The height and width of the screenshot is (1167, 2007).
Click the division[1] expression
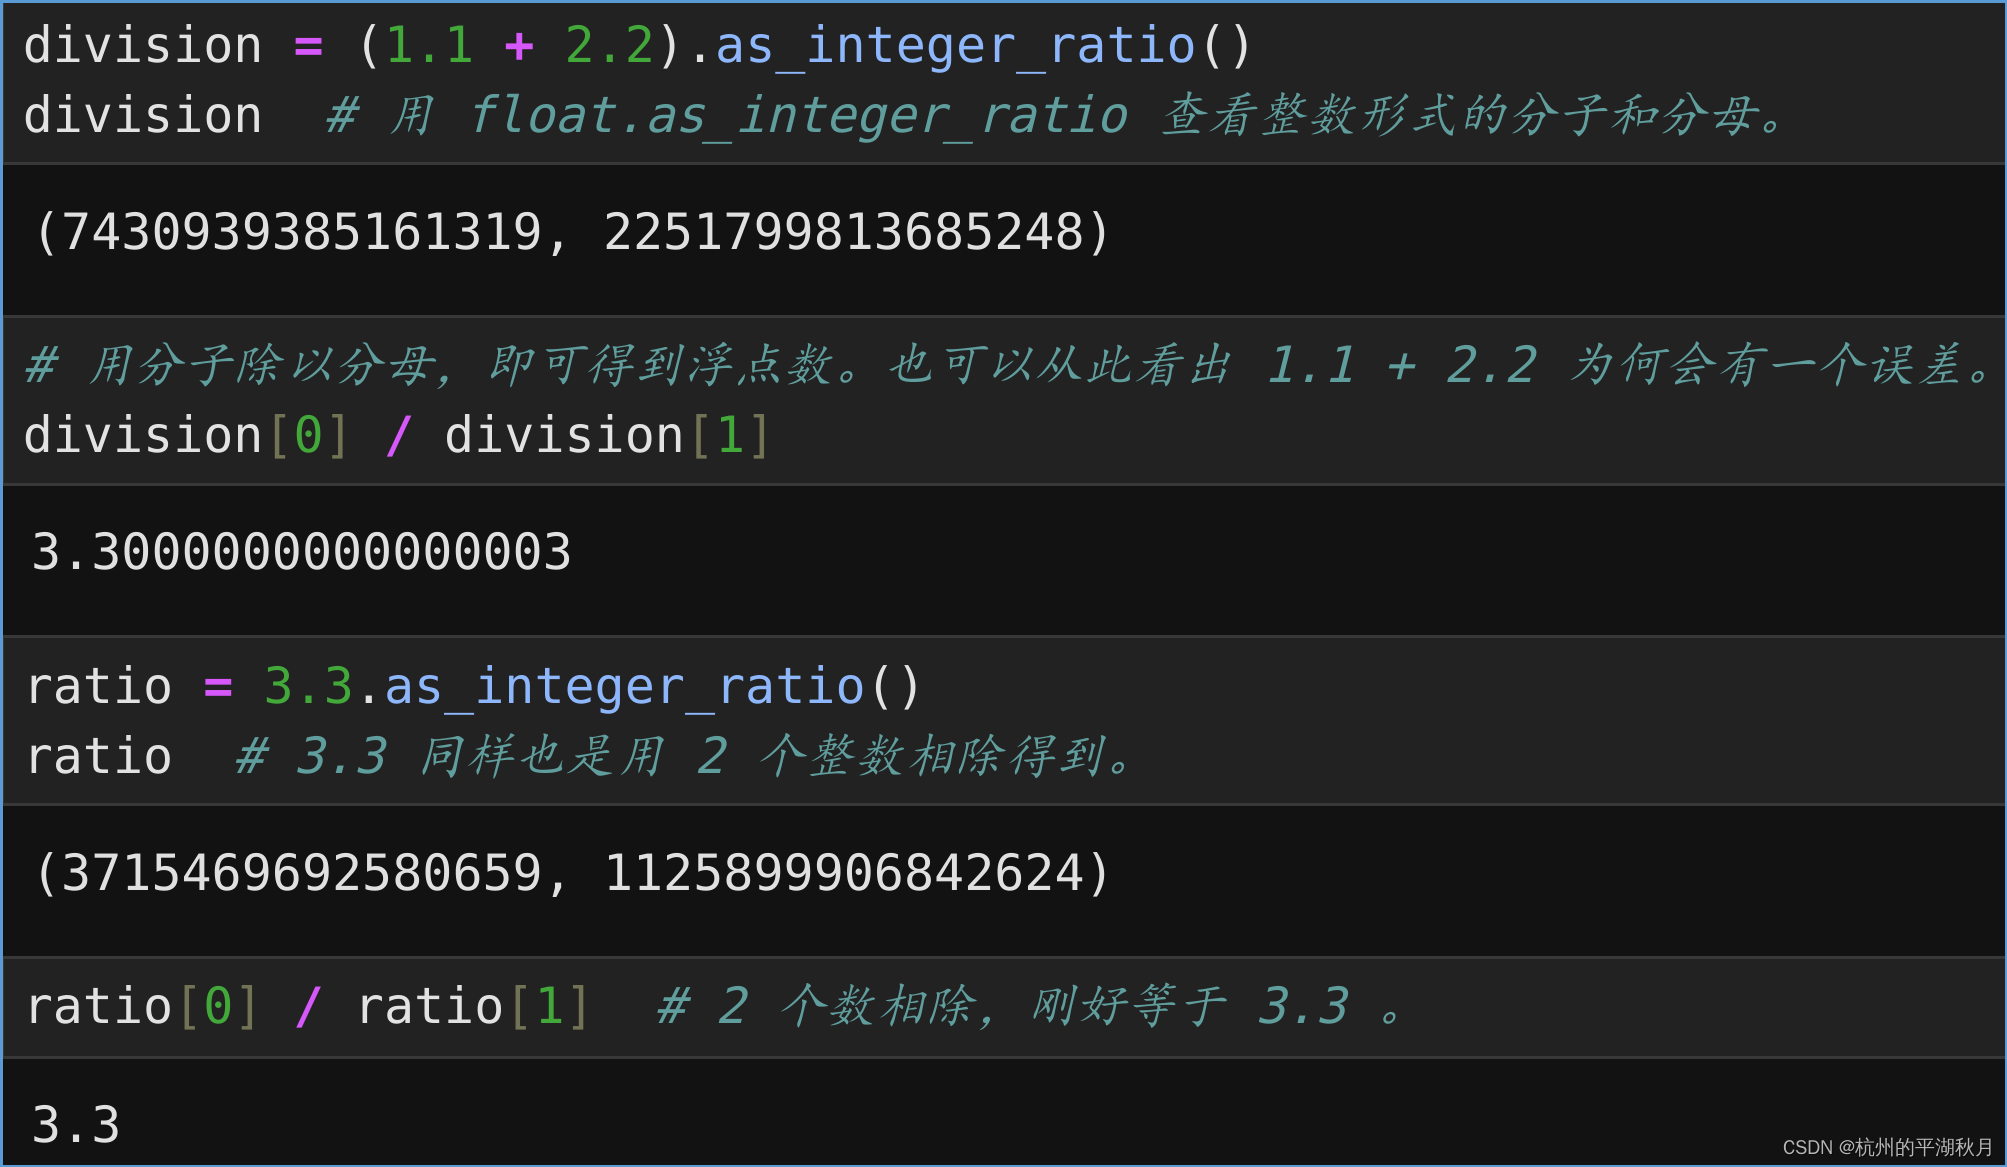tap(607, 436)
